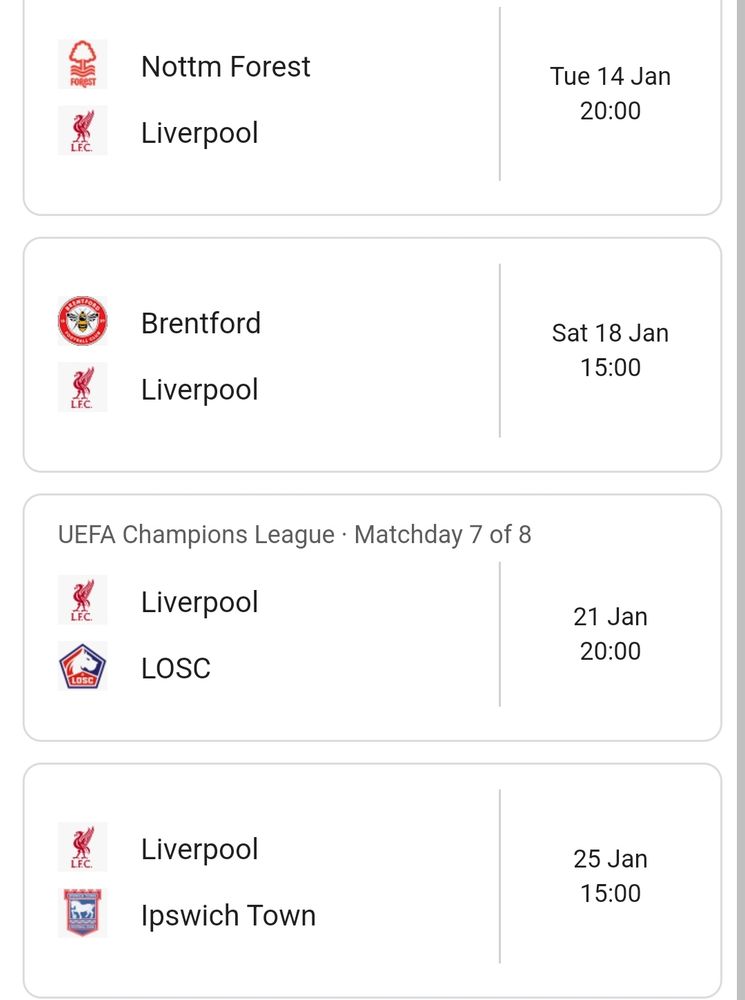Click the Tue 14 Jan 20:00 kickoff time
The image size is (745, 1000).
(x=610, y=93)
